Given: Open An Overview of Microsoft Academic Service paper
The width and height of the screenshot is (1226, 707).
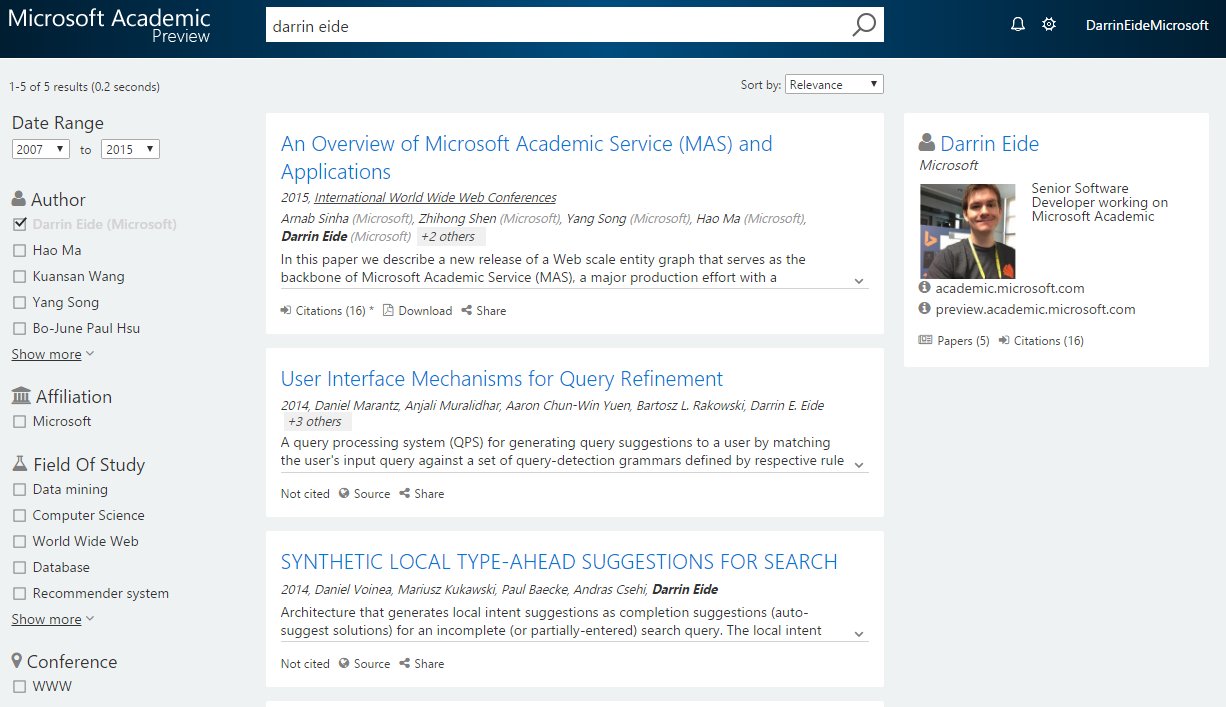Looking at the screenshot, I should coord(527,157).
